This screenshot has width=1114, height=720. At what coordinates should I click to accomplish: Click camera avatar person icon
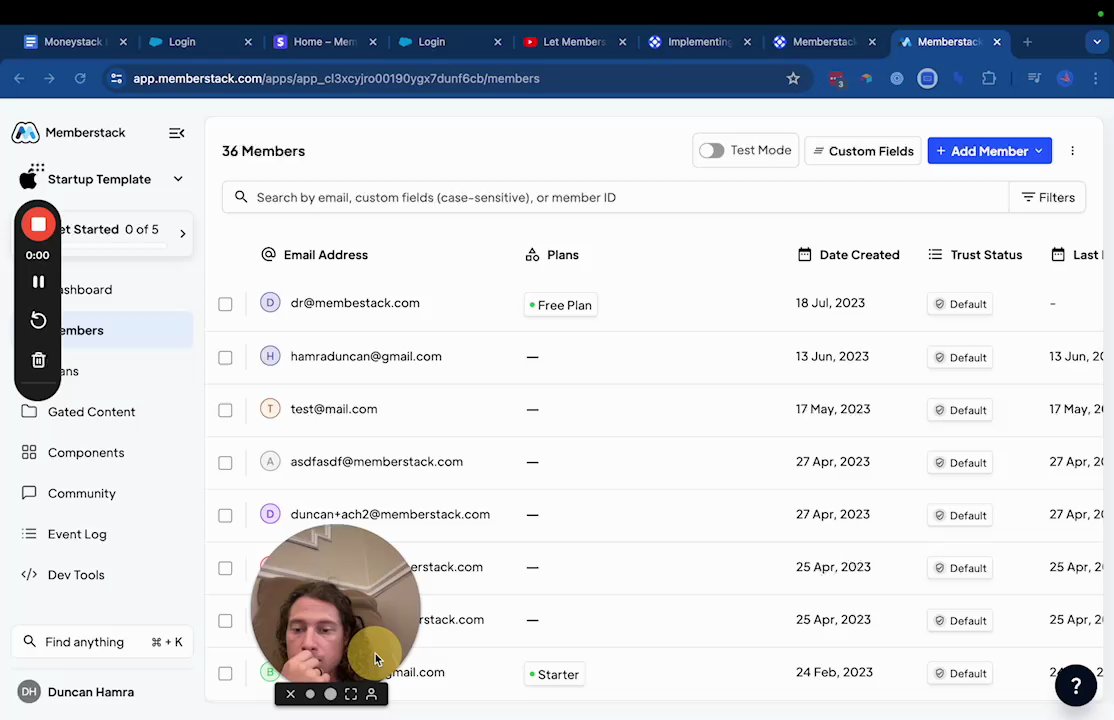click(x=371, y=694)
